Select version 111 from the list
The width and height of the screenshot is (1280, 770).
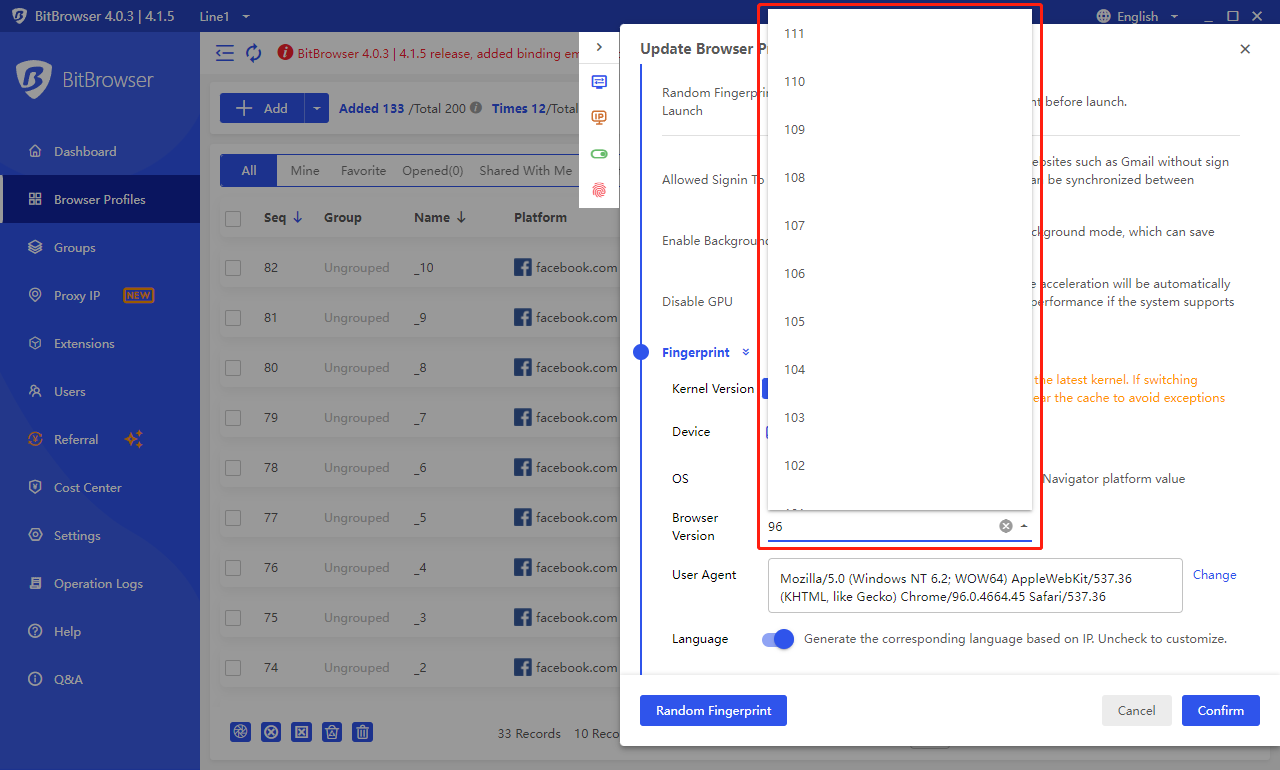900,34
